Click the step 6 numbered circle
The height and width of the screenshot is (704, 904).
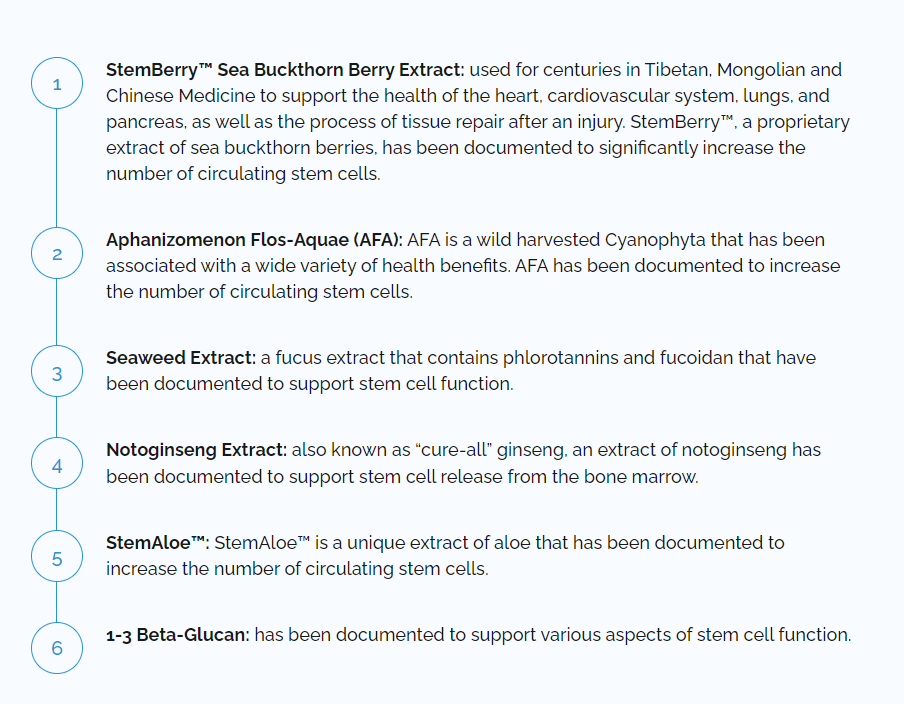(x=57, y=648)
